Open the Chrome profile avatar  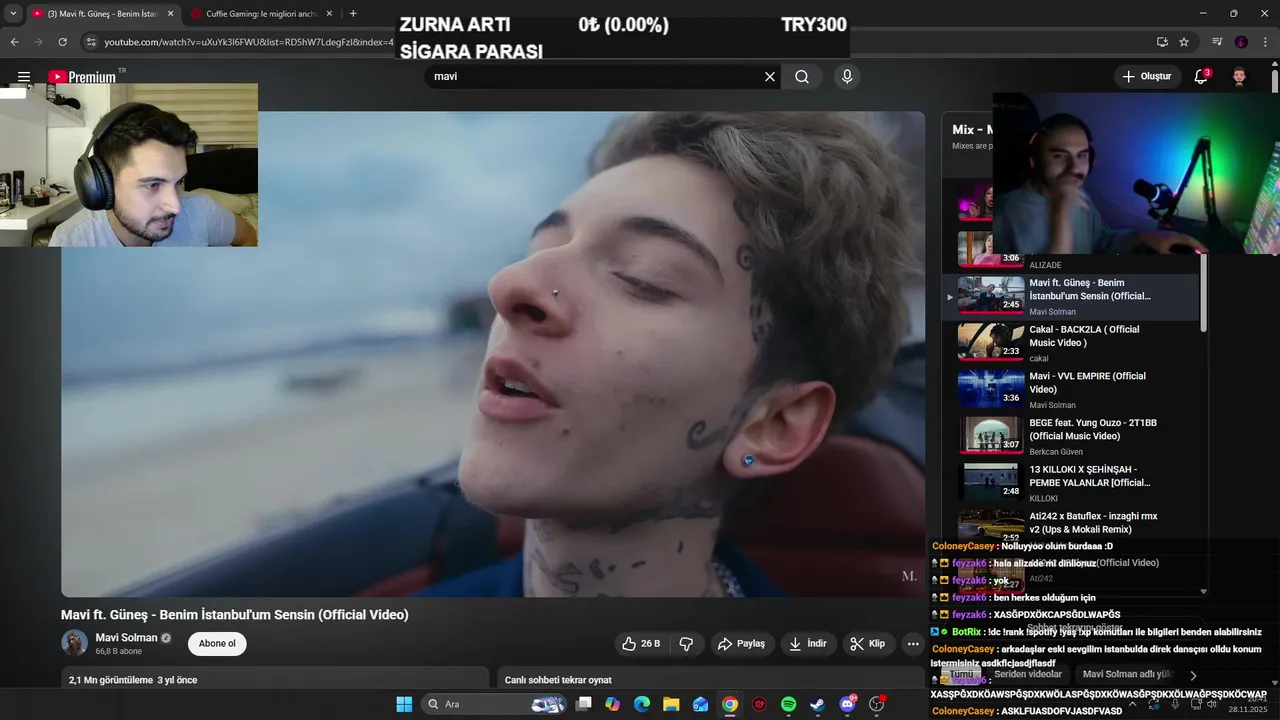point(1241,42)
